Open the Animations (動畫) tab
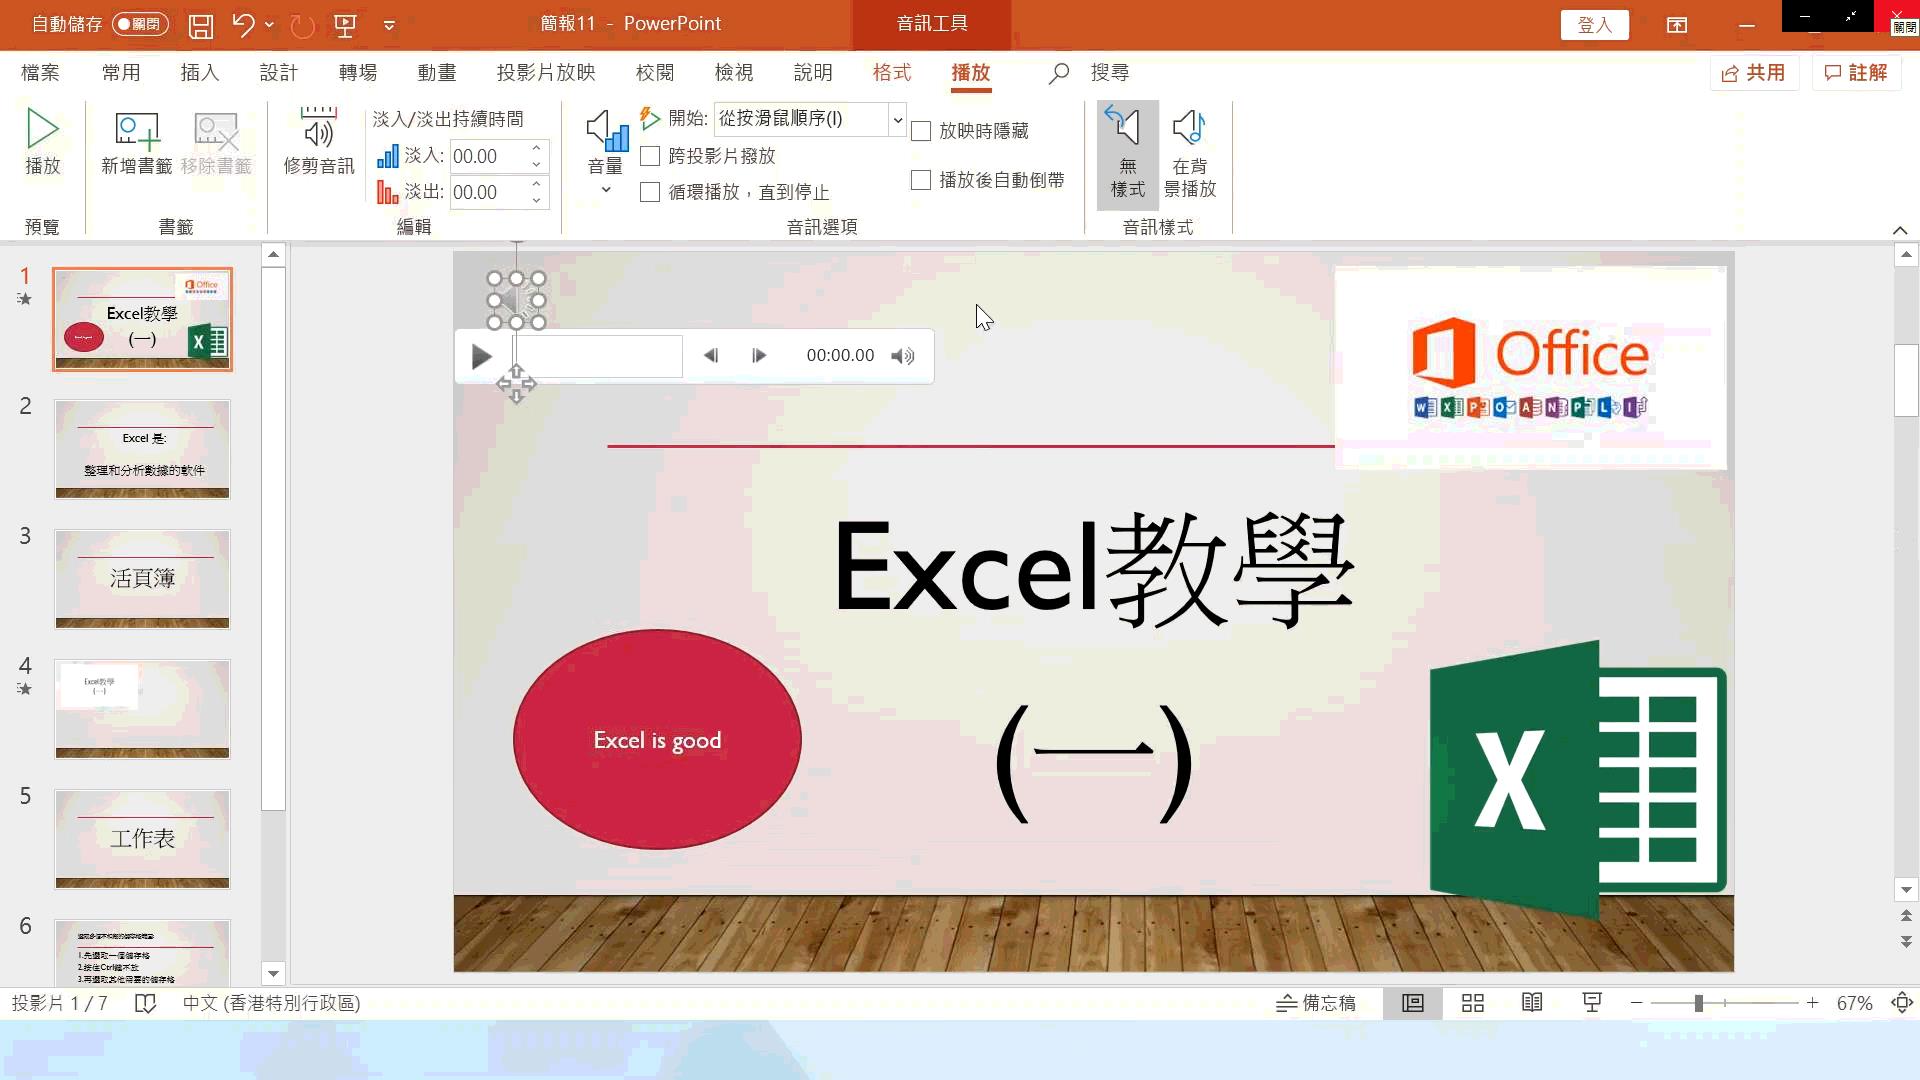The image size is (1920, 1080). click(x=437, y=72)
